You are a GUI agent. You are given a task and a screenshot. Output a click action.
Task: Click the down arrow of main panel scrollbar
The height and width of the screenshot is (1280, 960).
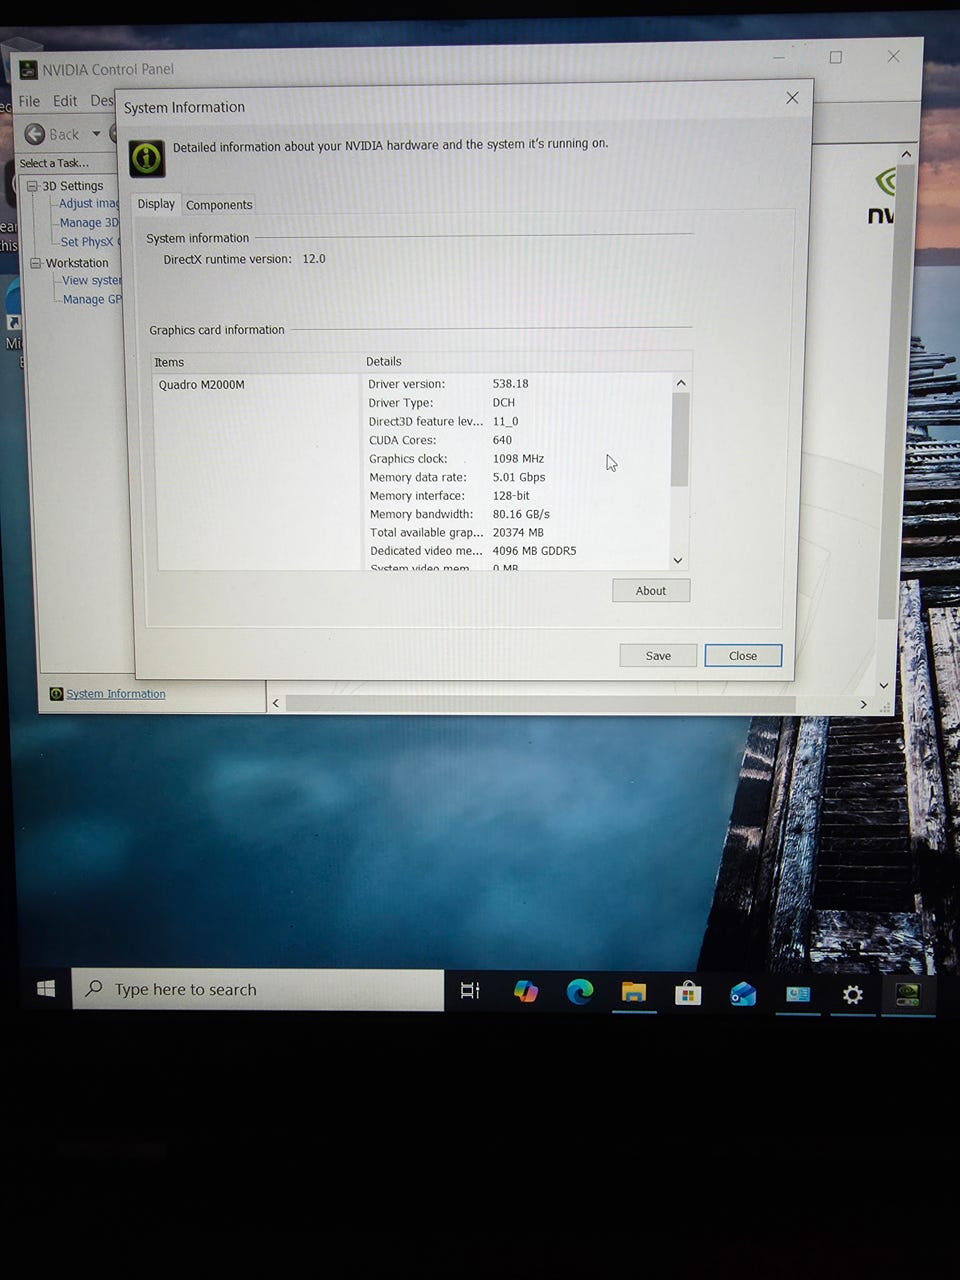tap(883, 685)
